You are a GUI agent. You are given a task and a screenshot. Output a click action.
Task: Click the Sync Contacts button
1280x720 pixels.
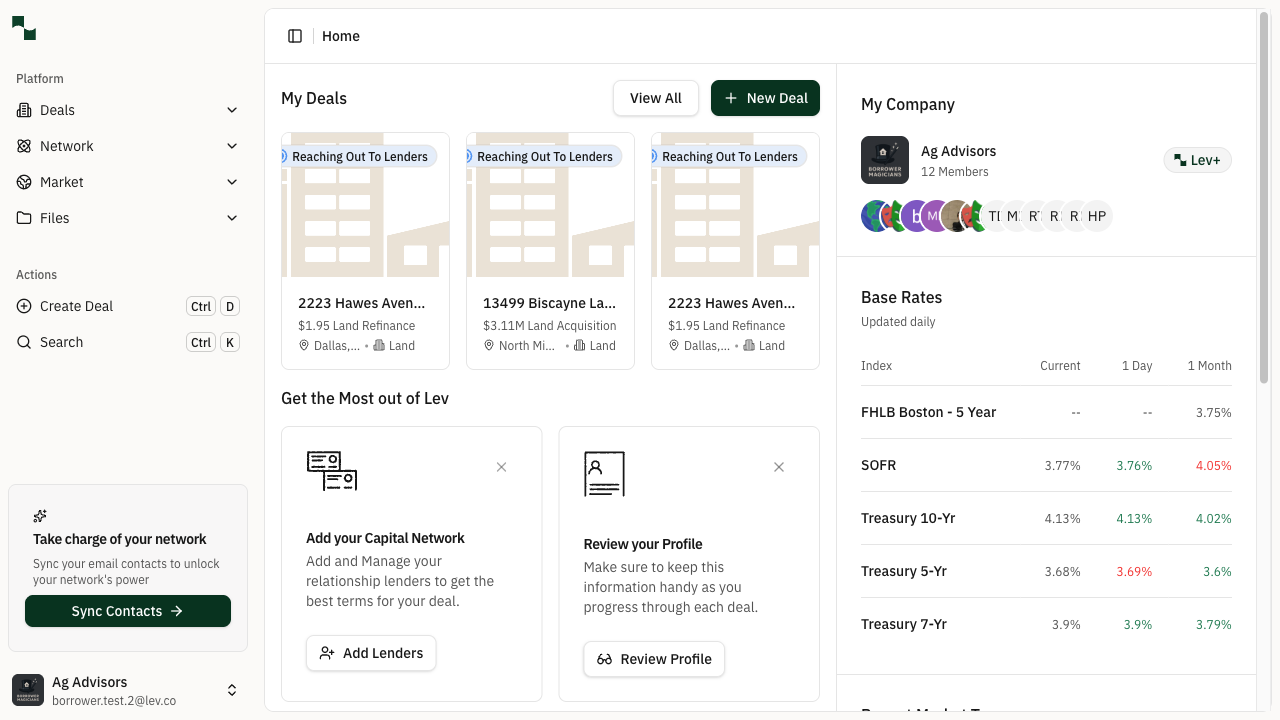127,611
